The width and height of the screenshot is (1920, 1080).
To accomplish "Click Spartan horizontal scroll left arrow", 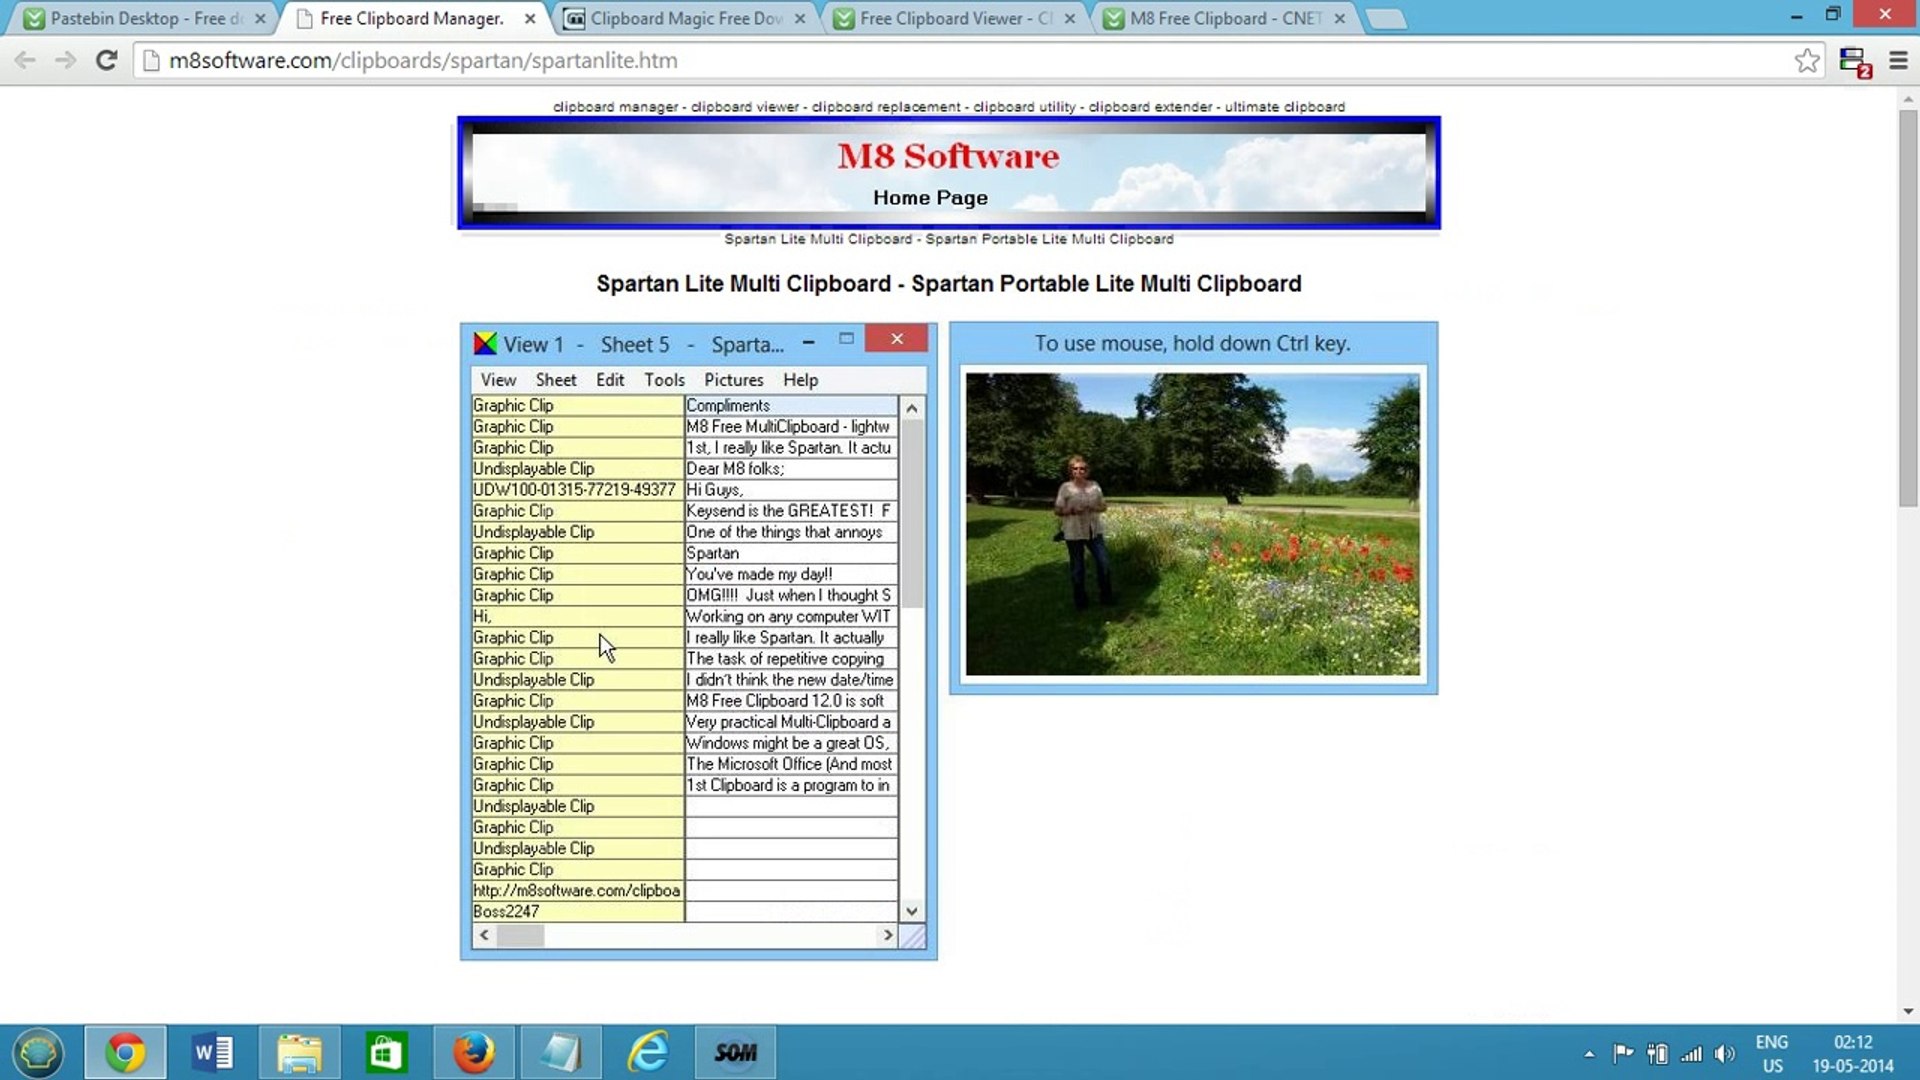I will click(x=484, y=935).
